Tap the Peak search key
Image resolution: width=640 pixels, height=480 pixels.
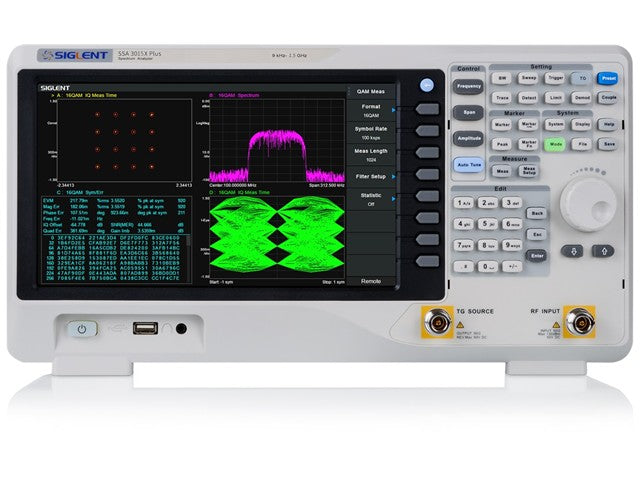click(x=502, y=144)
